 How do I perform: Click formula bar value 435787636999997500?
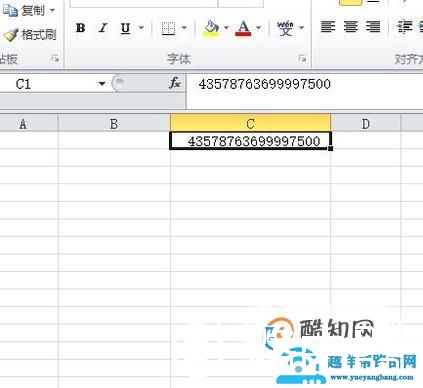point(265,84)
